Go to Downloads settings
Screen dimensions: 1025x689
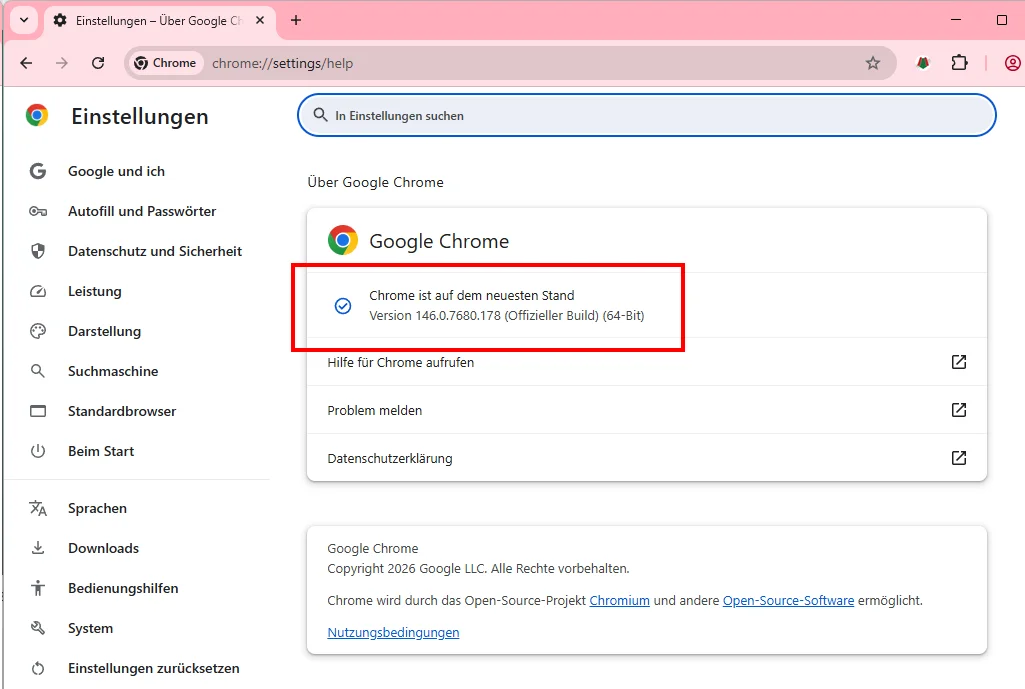pyautogui.click(x=103, y=548)
